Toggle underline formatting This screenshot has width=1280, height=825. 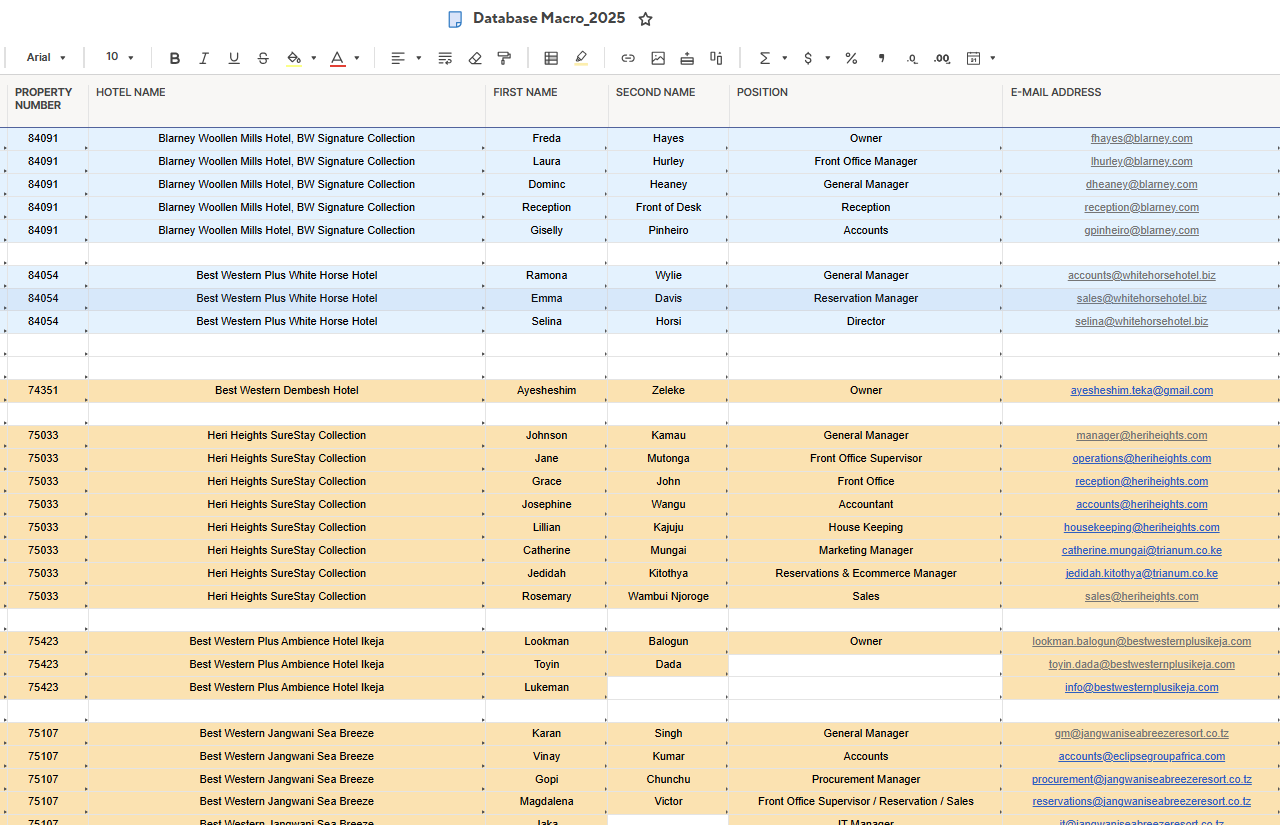(234, 58)
